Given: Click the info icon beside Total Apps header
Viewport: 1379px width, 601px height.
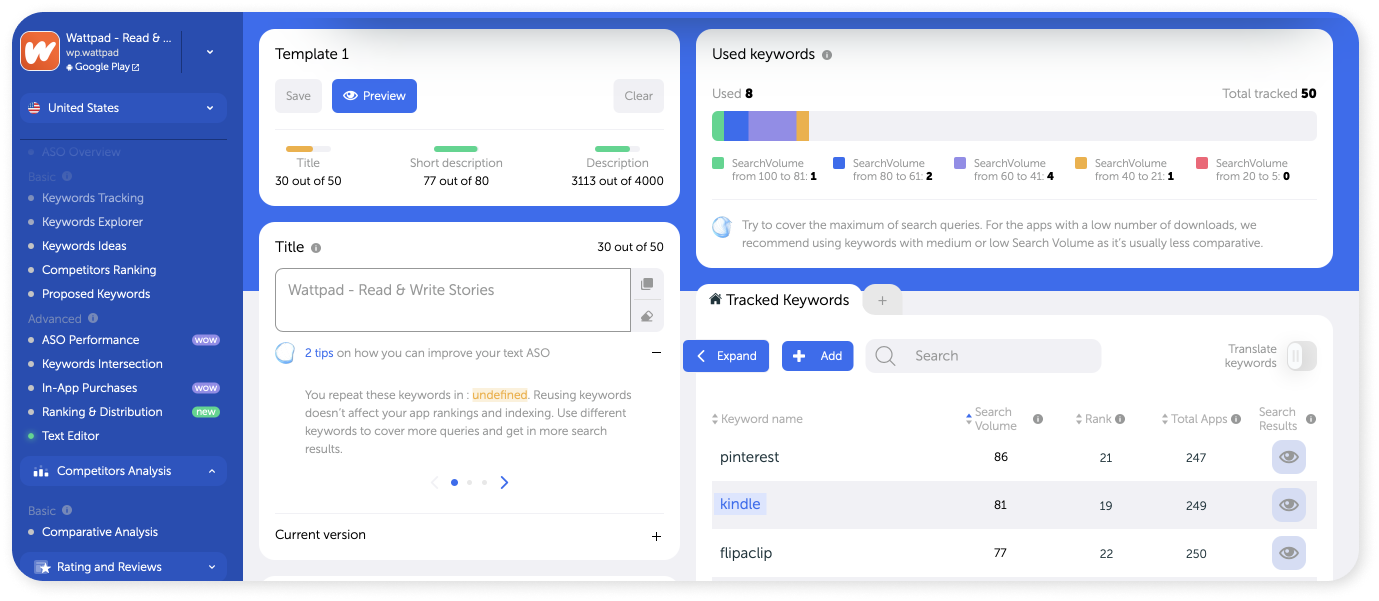Looking at the screenshot, I should click(x=1236, y=419).
